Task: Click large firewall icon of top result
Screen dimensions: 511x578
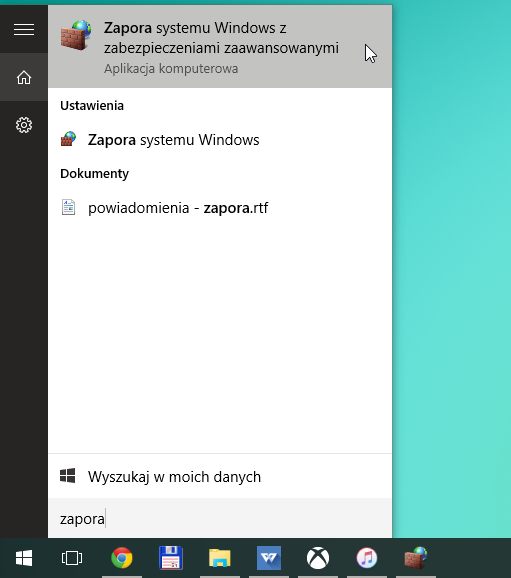Action: (x=76, y=35)
